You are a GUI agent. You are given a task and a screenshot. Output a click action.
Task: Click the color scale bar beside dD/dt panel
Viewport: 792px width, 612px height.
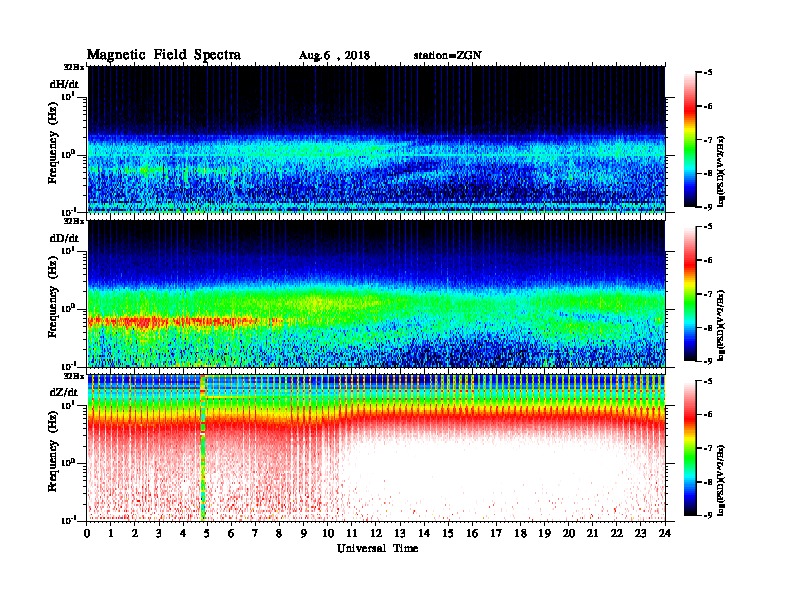689,293
